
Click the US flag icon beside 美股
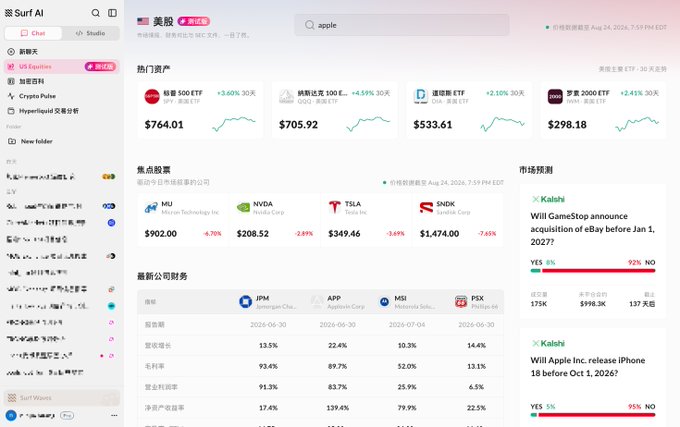[143, 21]
